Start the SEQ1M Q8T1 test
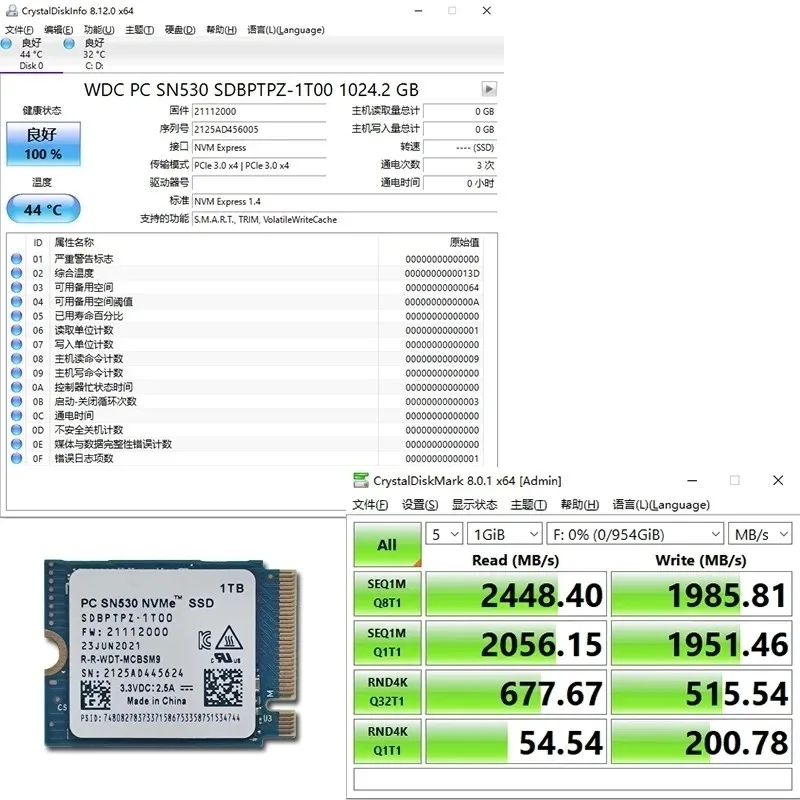The image size is (800, 800). point(387,593)
